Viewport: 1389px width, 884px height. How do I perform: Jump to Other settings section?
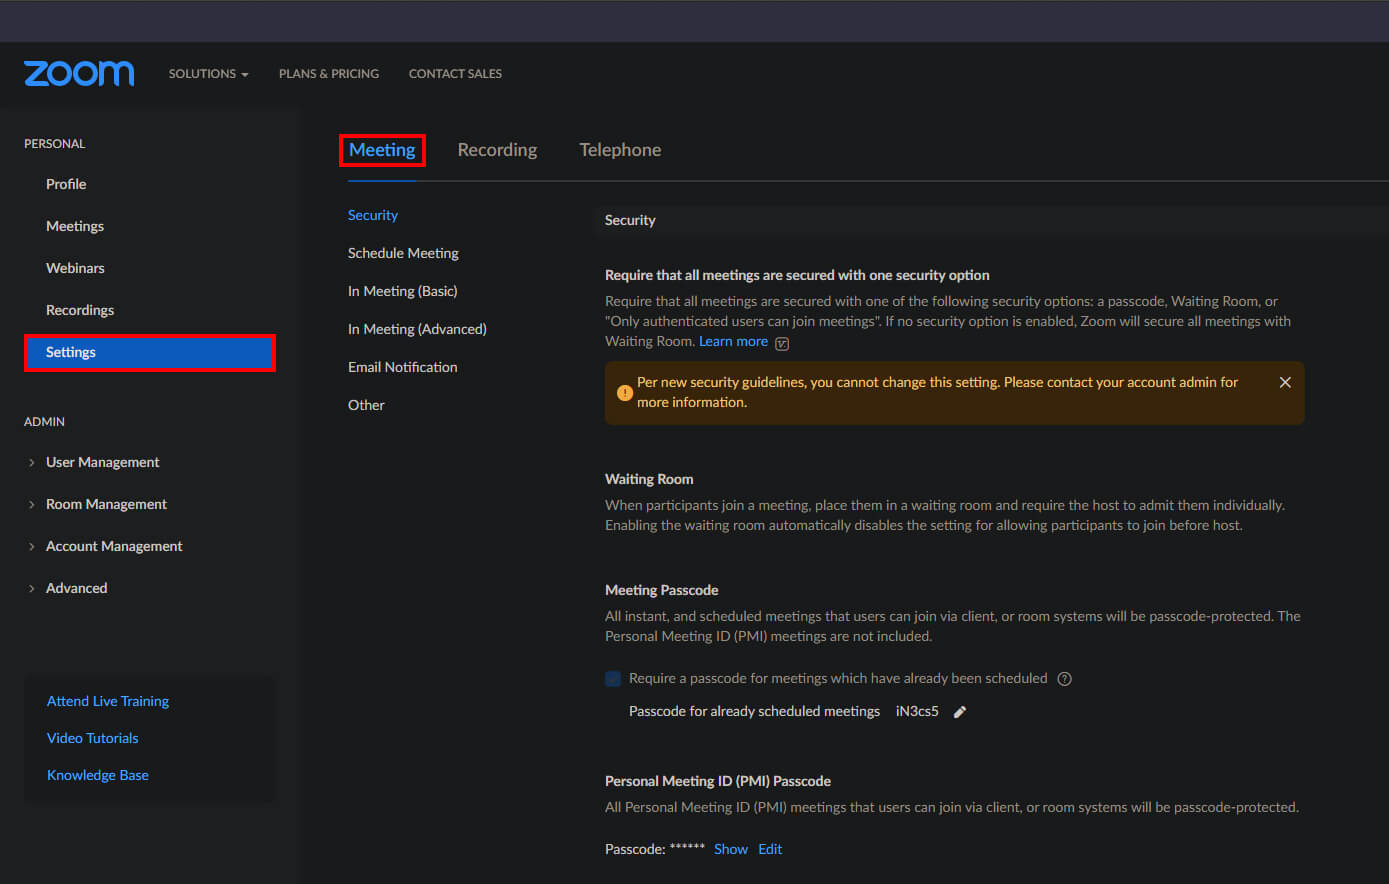366,405
